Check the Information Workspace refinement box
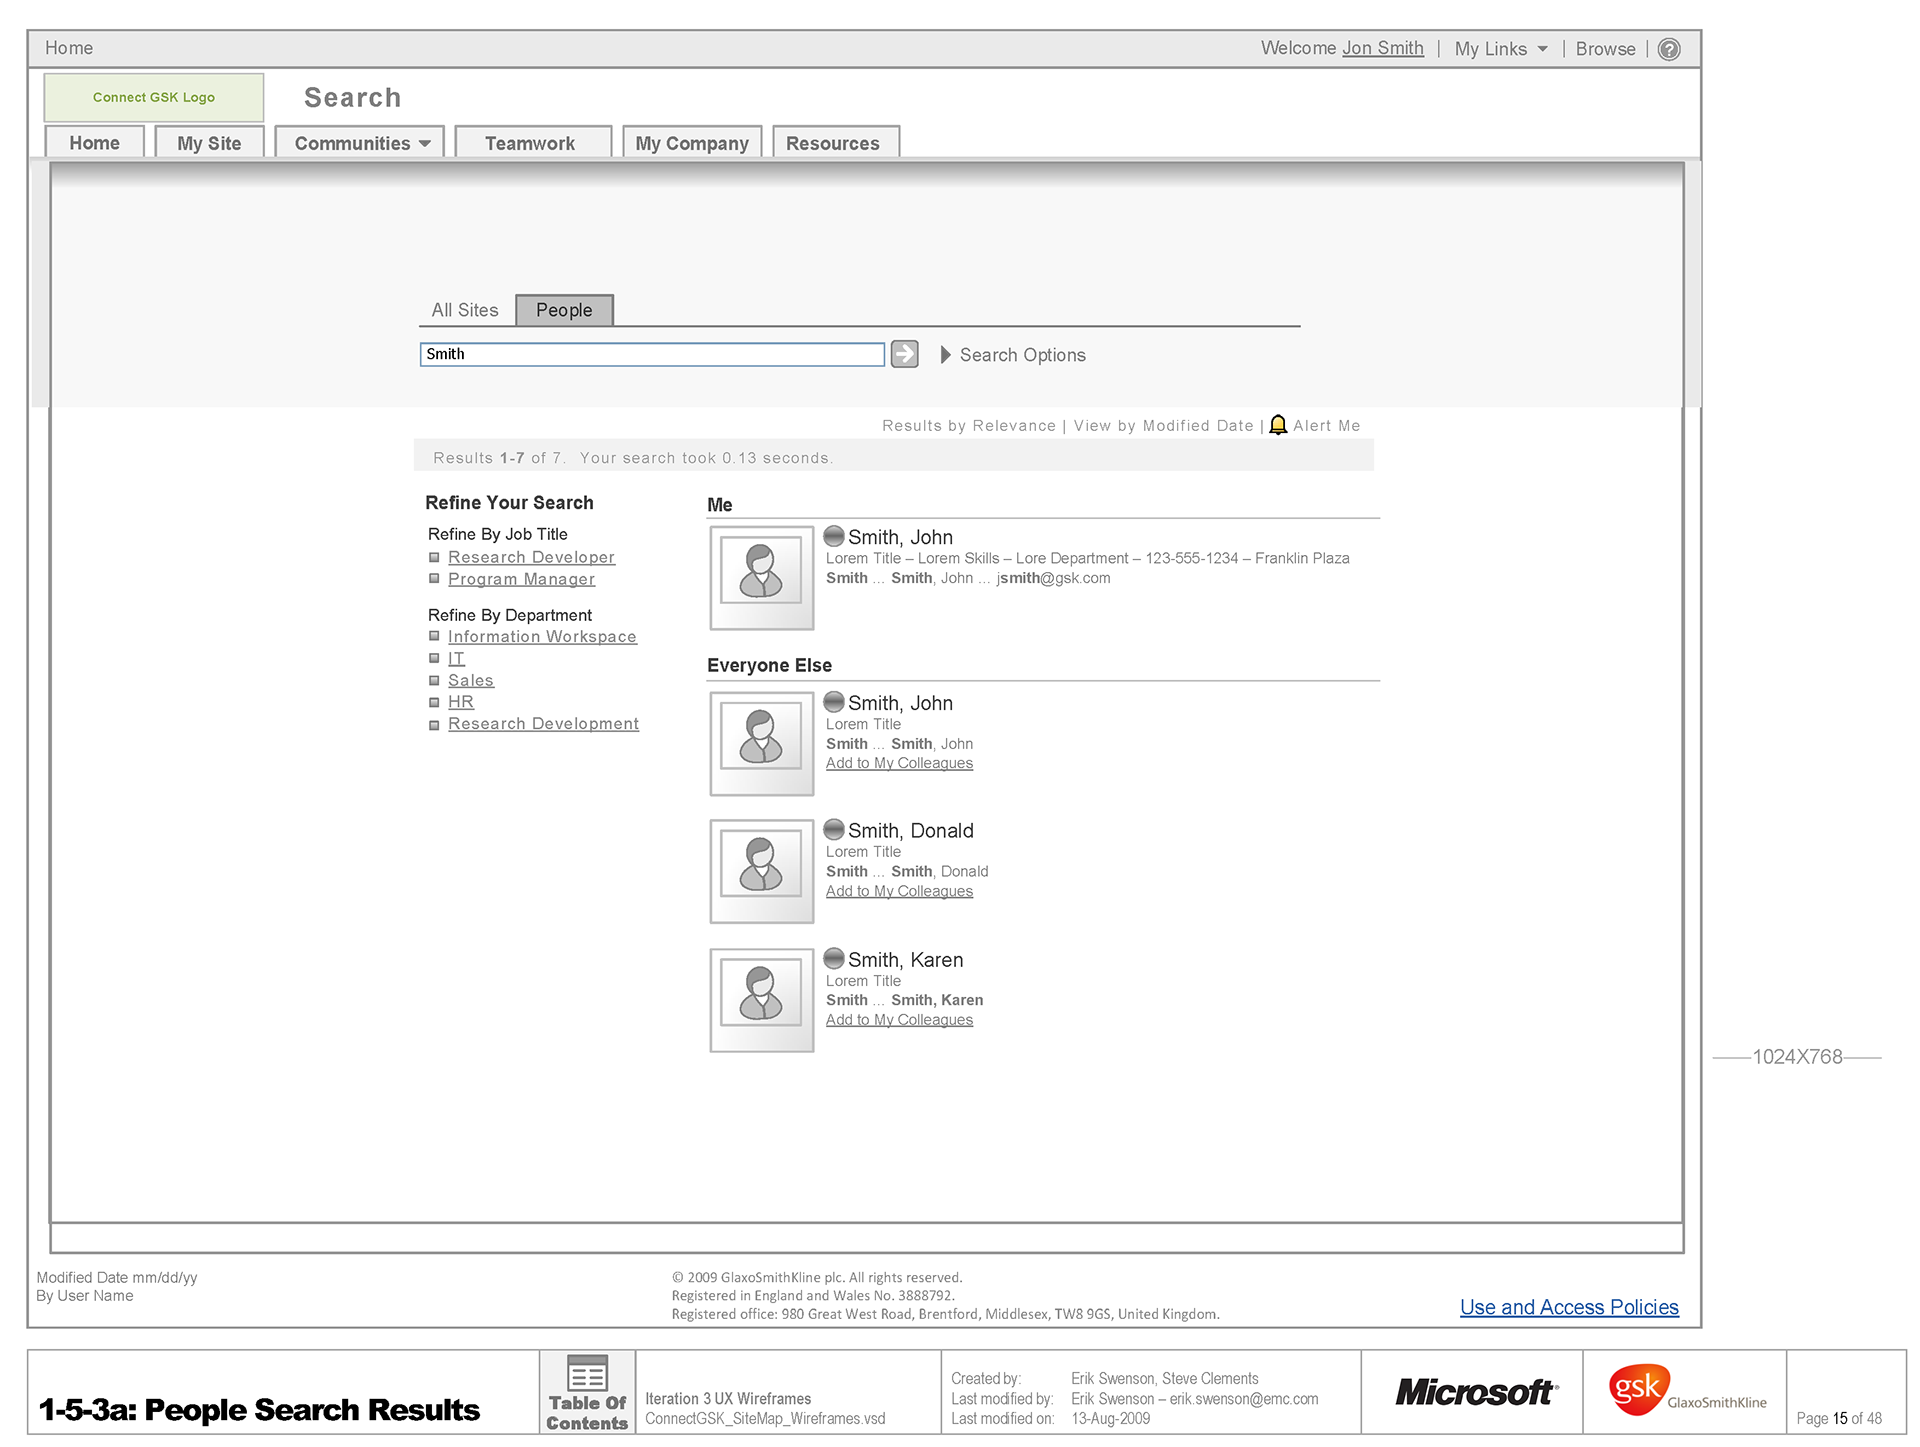The width and height of the screenshot is (1920, 1447). 434,636
